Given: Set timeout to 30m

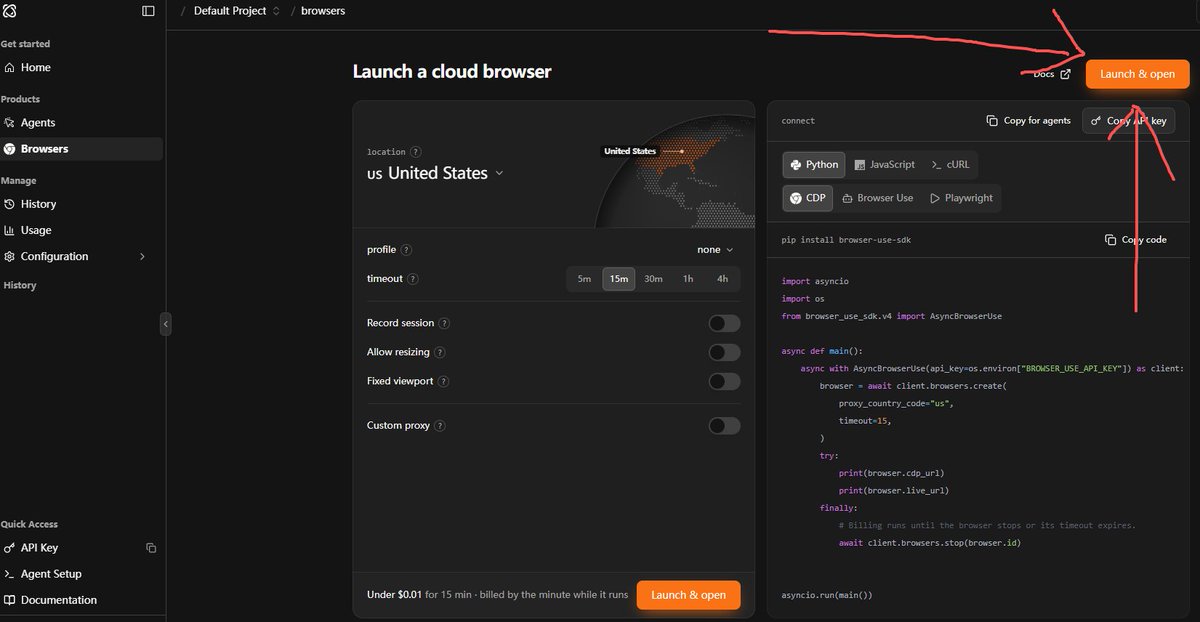Looking at the screenshot, I should point(653,279).
